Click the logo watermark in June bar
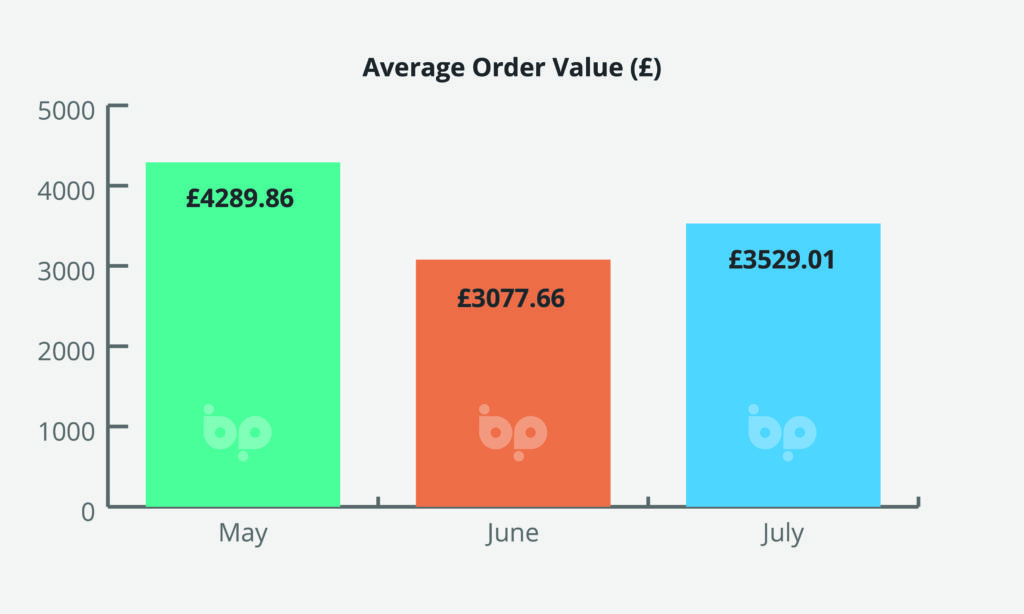This screenshot has height=614, width=1024. 513,432
